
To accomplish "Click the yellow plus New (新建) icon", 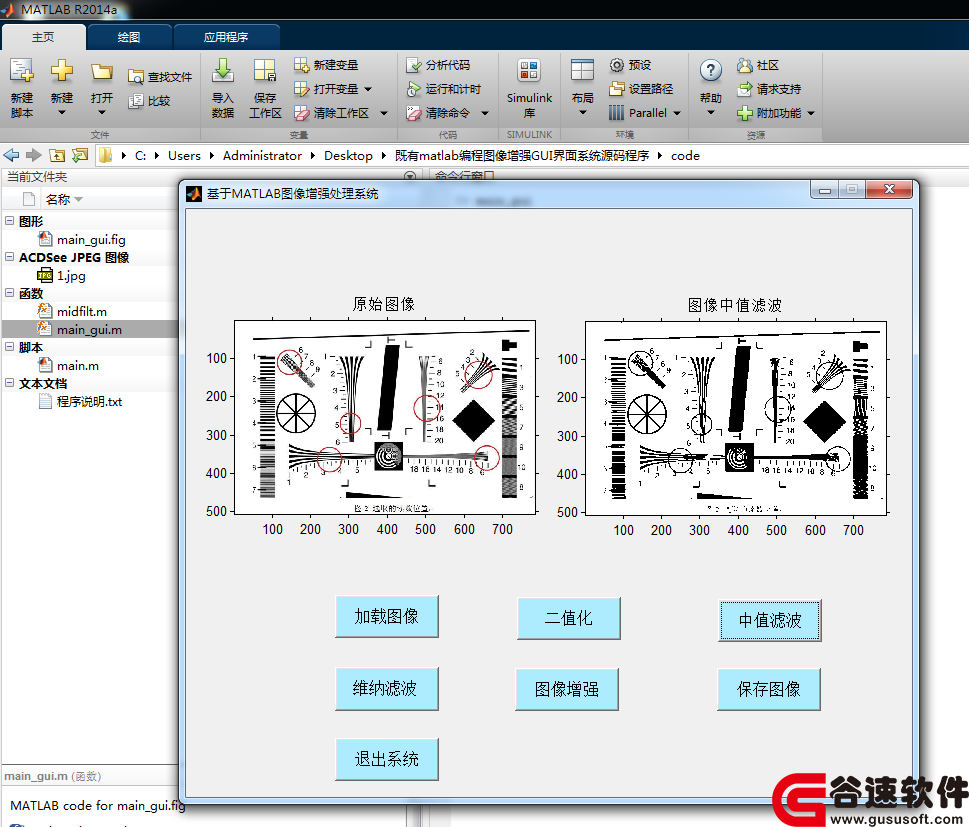I will point(62,71).
